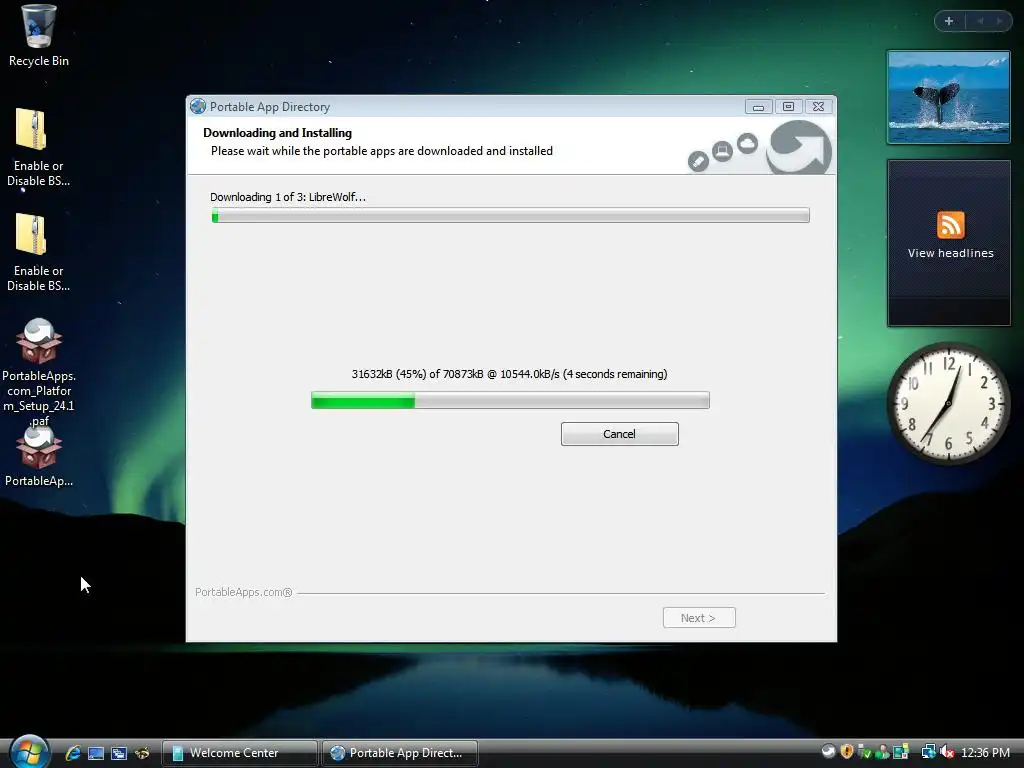Viewport: 1024px width, 768px height.
Task: Click the taskbar clock showing 12:36 PM
Action: pyautogui.click(x=985, y=753)
